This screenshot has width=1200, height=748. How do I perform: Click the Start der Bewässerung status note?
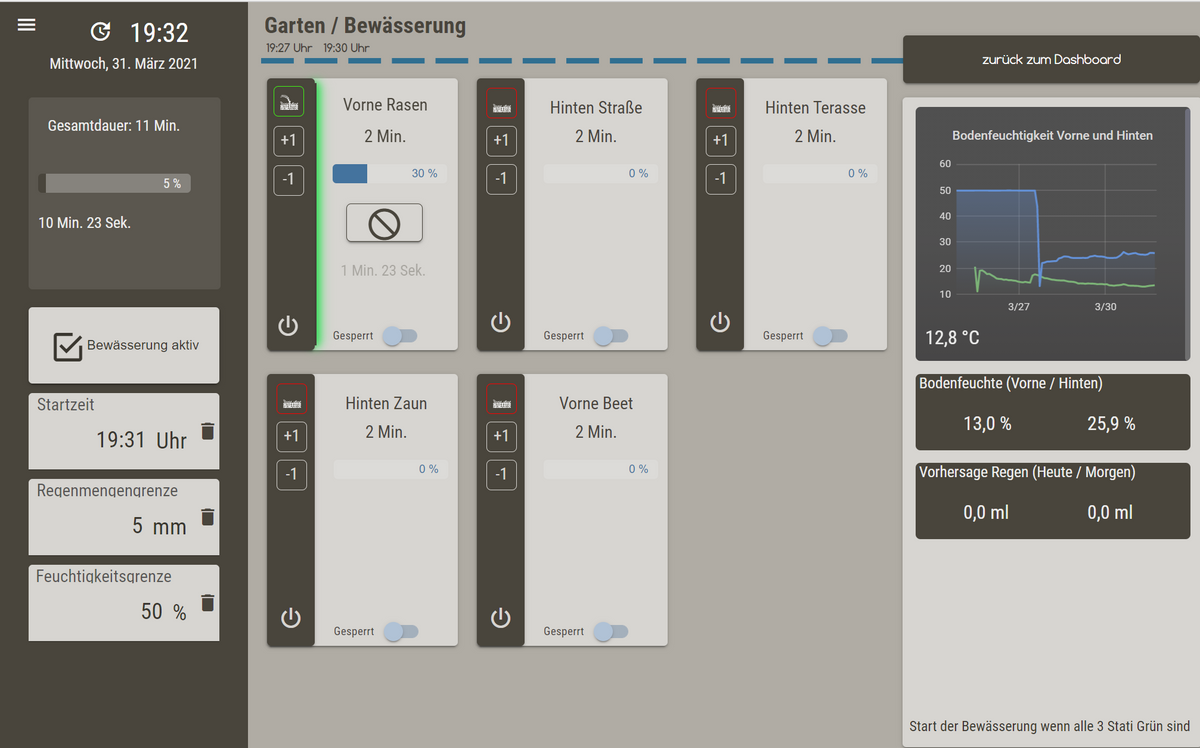point(1049,726)
